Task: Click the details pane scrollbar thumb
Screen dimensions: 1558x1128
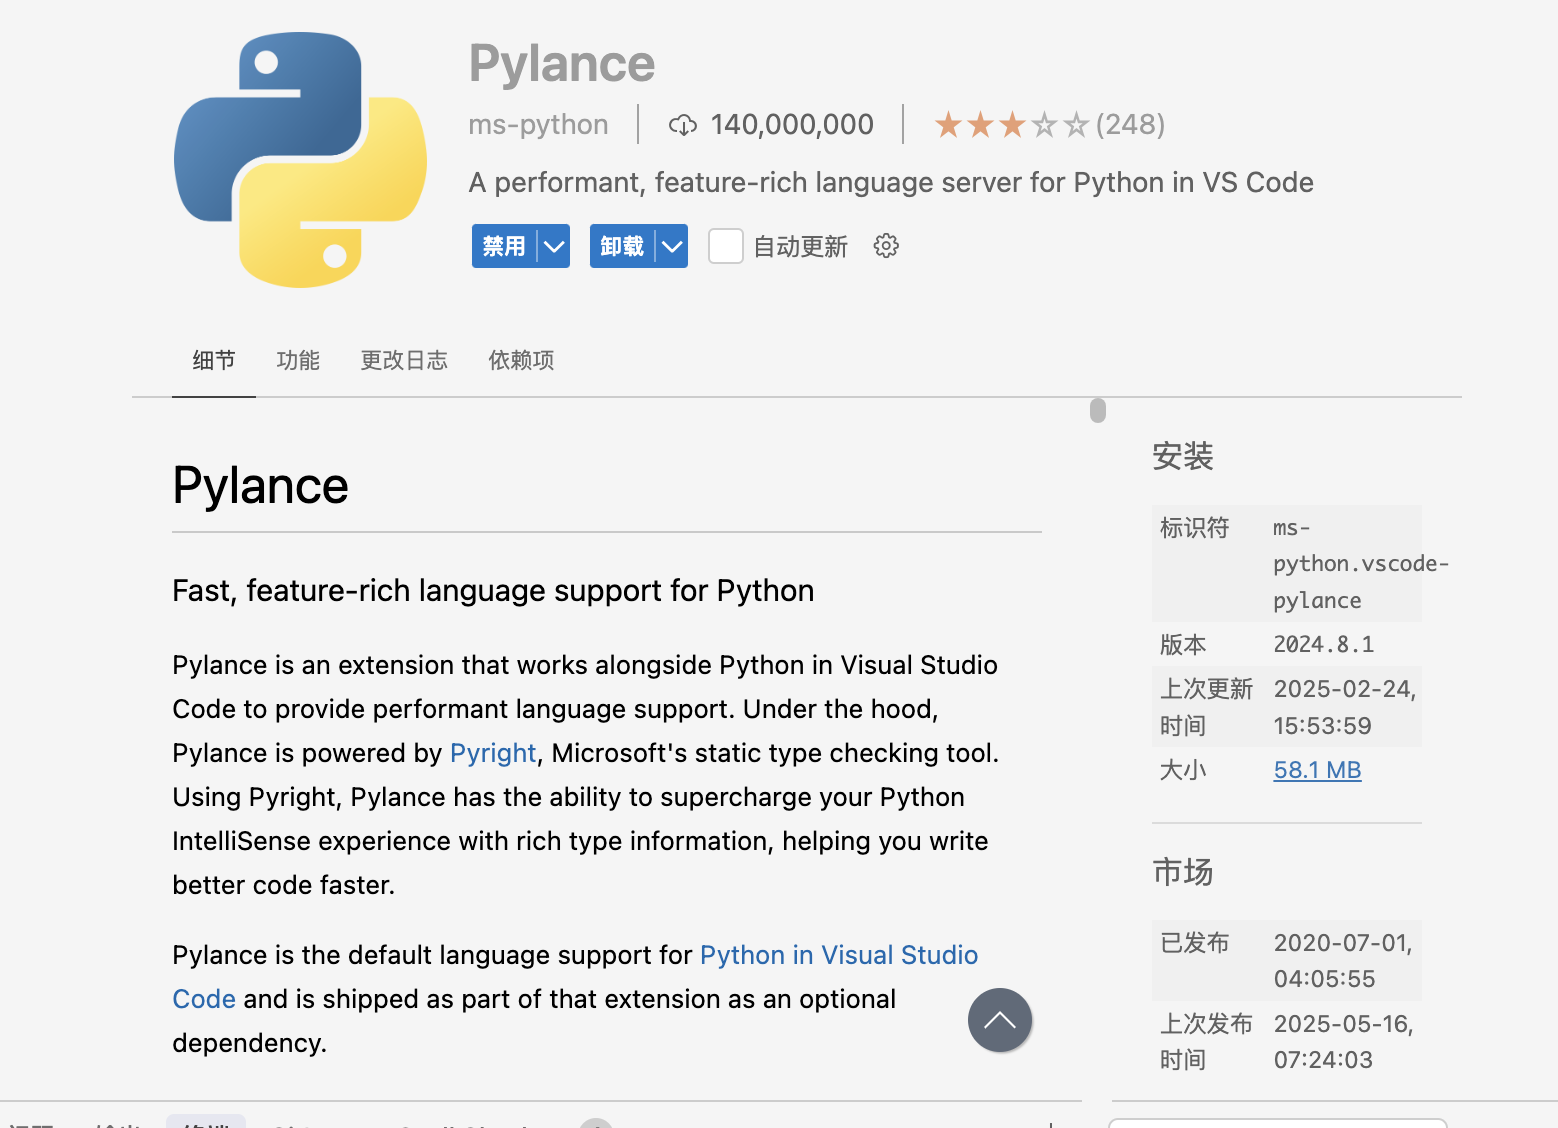Action: click(1098, 410)
